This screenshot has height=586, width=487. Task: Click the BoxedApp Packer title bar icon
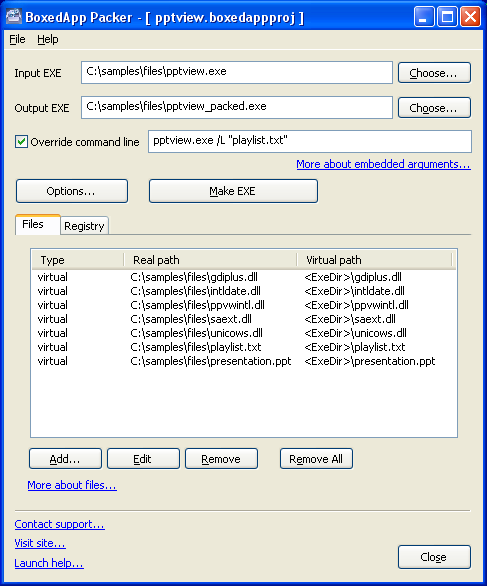(14, 17)
